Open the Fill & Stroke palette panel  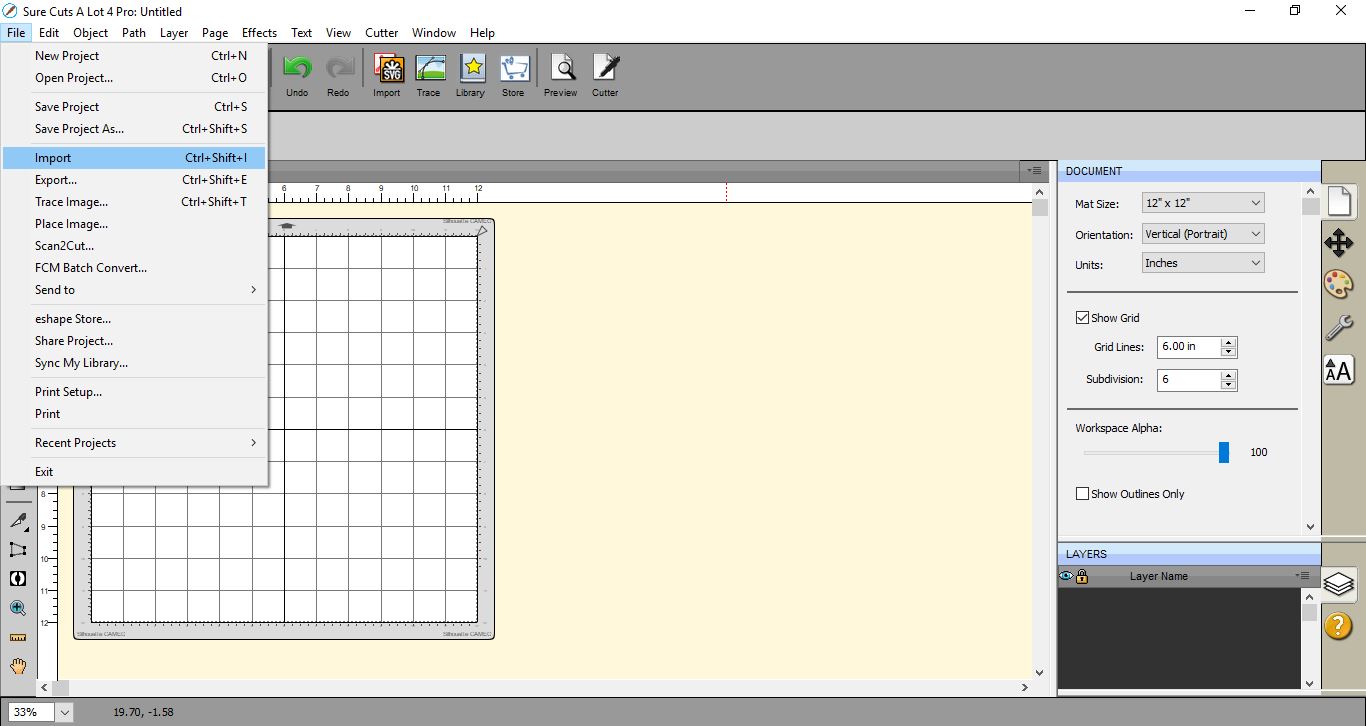coord(1339,284)
